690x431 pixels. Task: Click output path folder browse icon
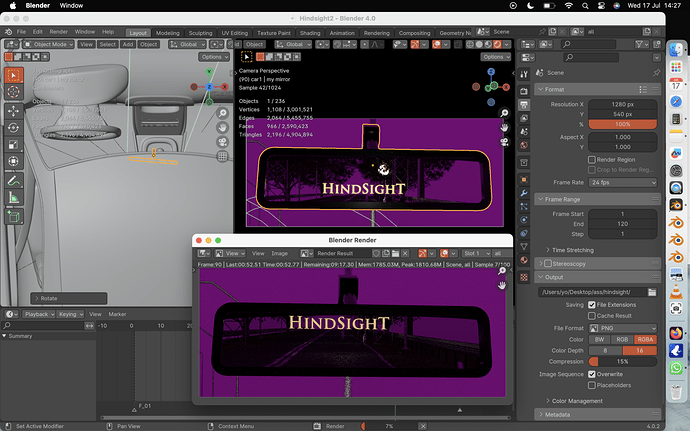click(x=652, y=292)
